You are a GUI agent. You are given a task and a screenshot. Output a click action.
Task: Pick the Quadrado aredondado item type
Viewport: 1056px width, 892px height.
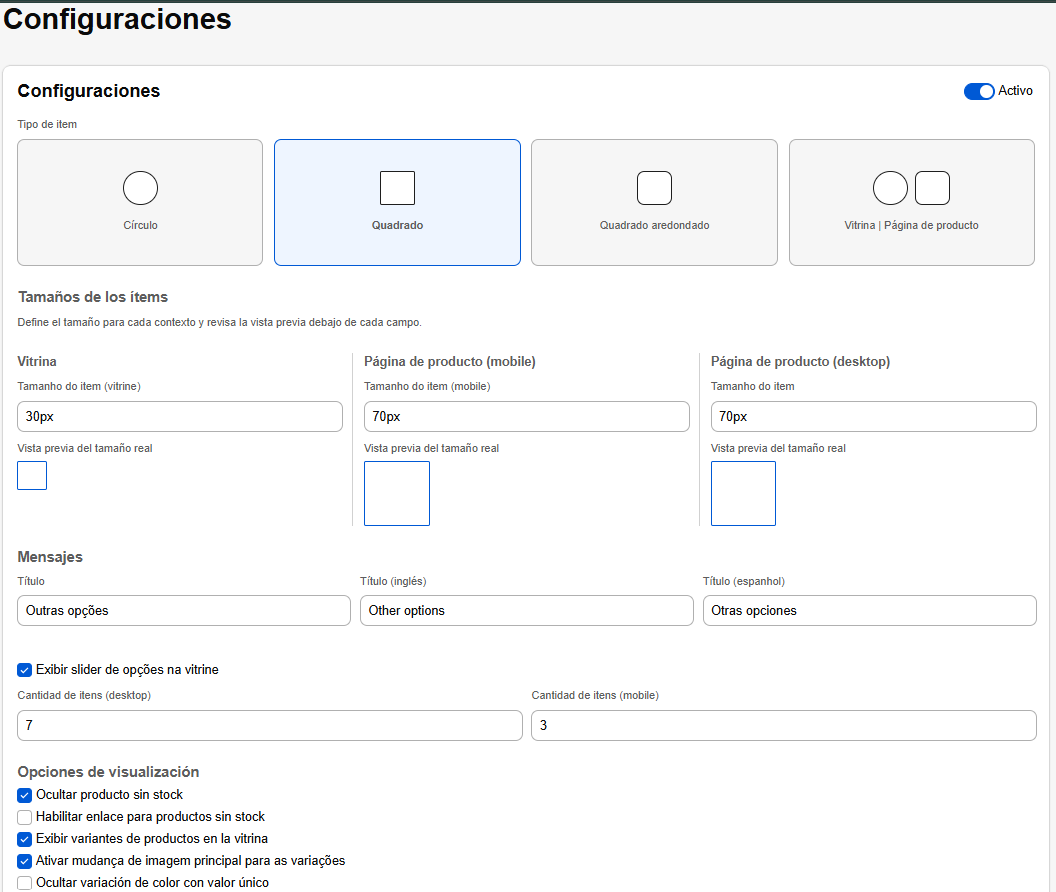[x=654, y=202]
